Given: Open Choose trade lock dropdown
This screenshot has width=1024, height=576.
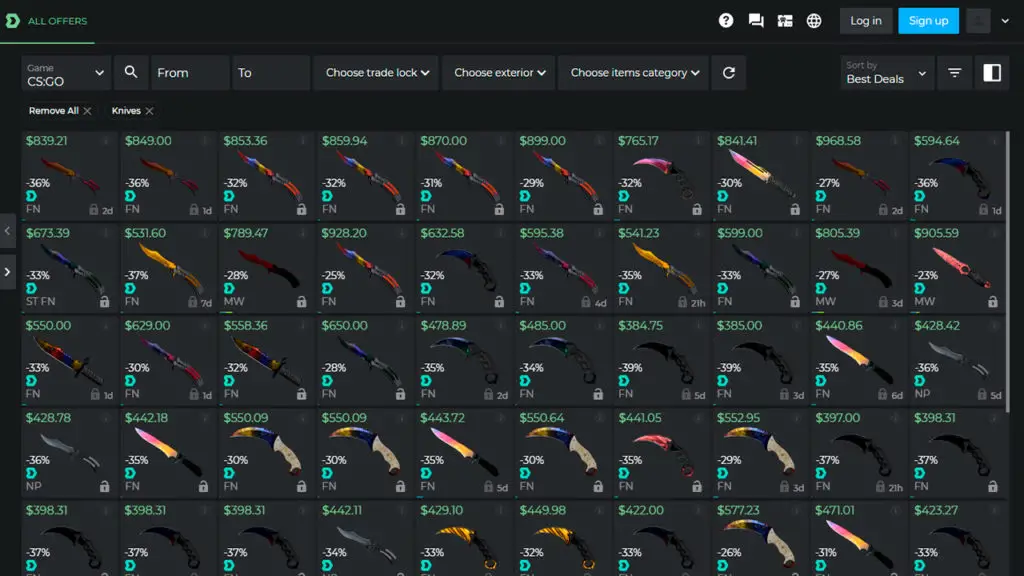Looking at the screenshot, I should (377, 72).
